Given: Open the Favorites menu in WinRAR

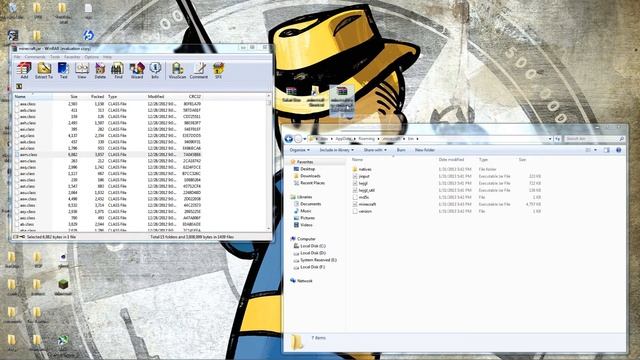Looking at the screenshot, I should tap(72, 57).
